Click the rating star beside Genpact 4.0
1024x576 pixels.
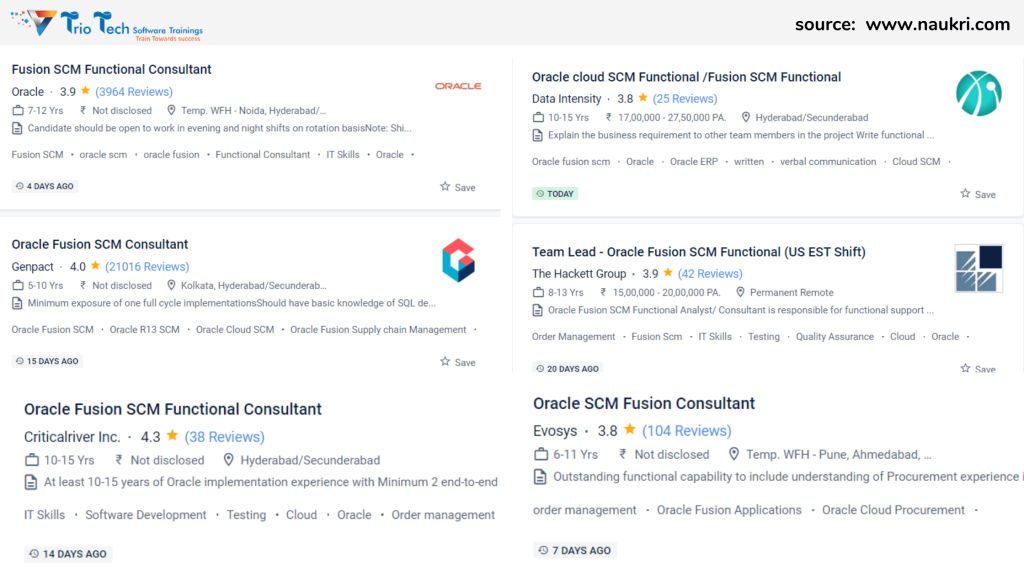click(x=95, y=266)
